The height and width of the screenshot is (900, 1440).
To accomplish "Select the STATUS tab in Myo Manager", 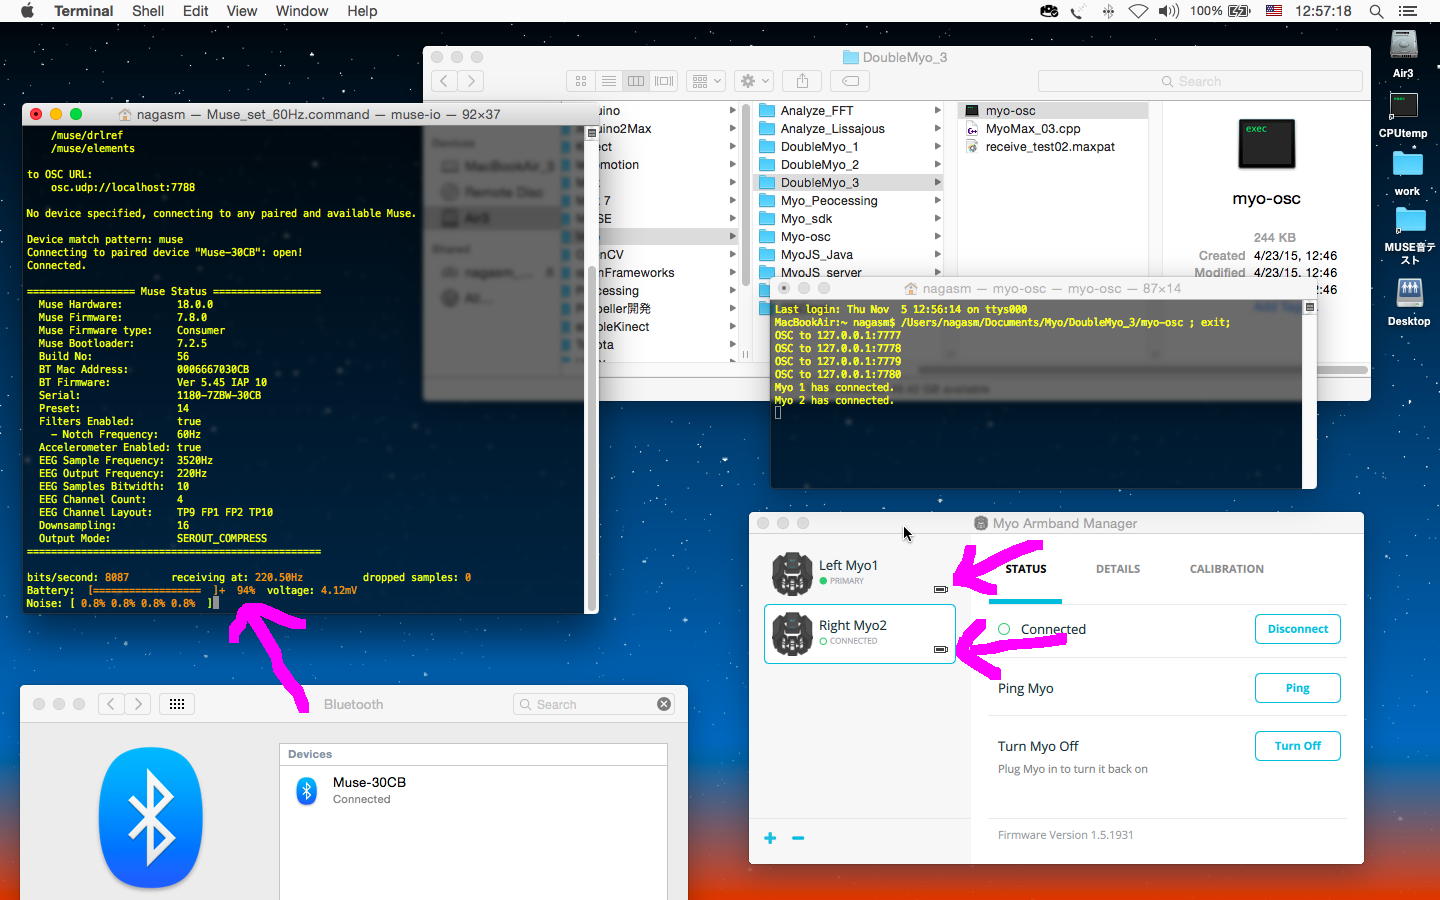I will click(1026, 569).
